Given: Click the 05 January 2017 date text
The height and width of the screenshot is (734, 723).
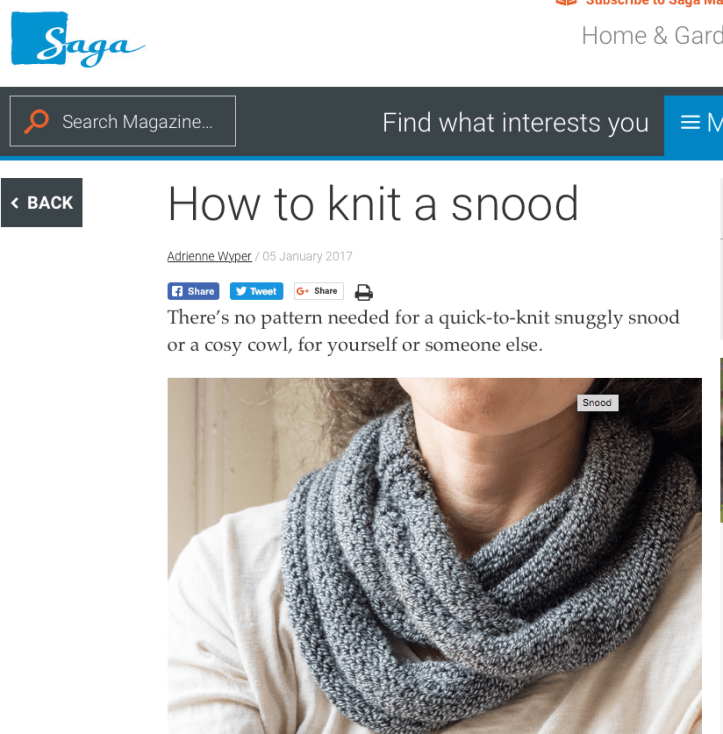Looking at the screenshot, I should point(307,256).
